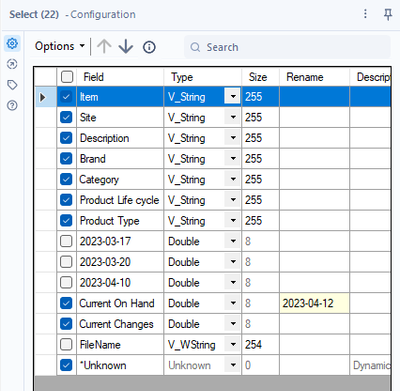
Task: Select the Product Life cycle field name
Action: pyautogui.click(x=120, y=200)
